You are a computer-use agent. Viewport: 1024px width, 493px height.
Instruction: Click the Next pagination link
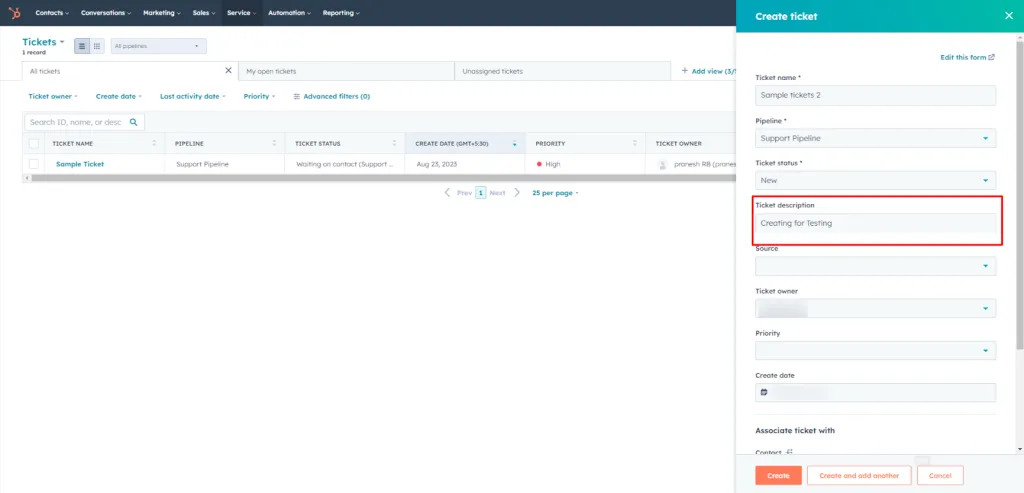click(x=498, y=193)
